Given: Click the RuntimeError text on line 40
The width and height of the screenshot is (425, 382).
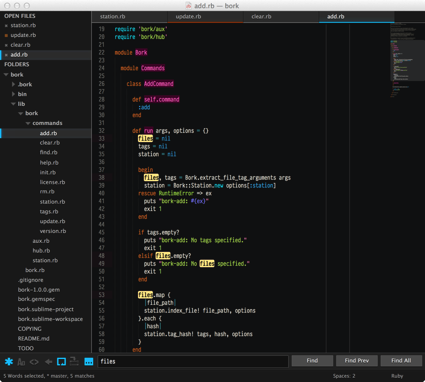Looking at the screenshot, I should pyautogui.click(x=176, y=193).
